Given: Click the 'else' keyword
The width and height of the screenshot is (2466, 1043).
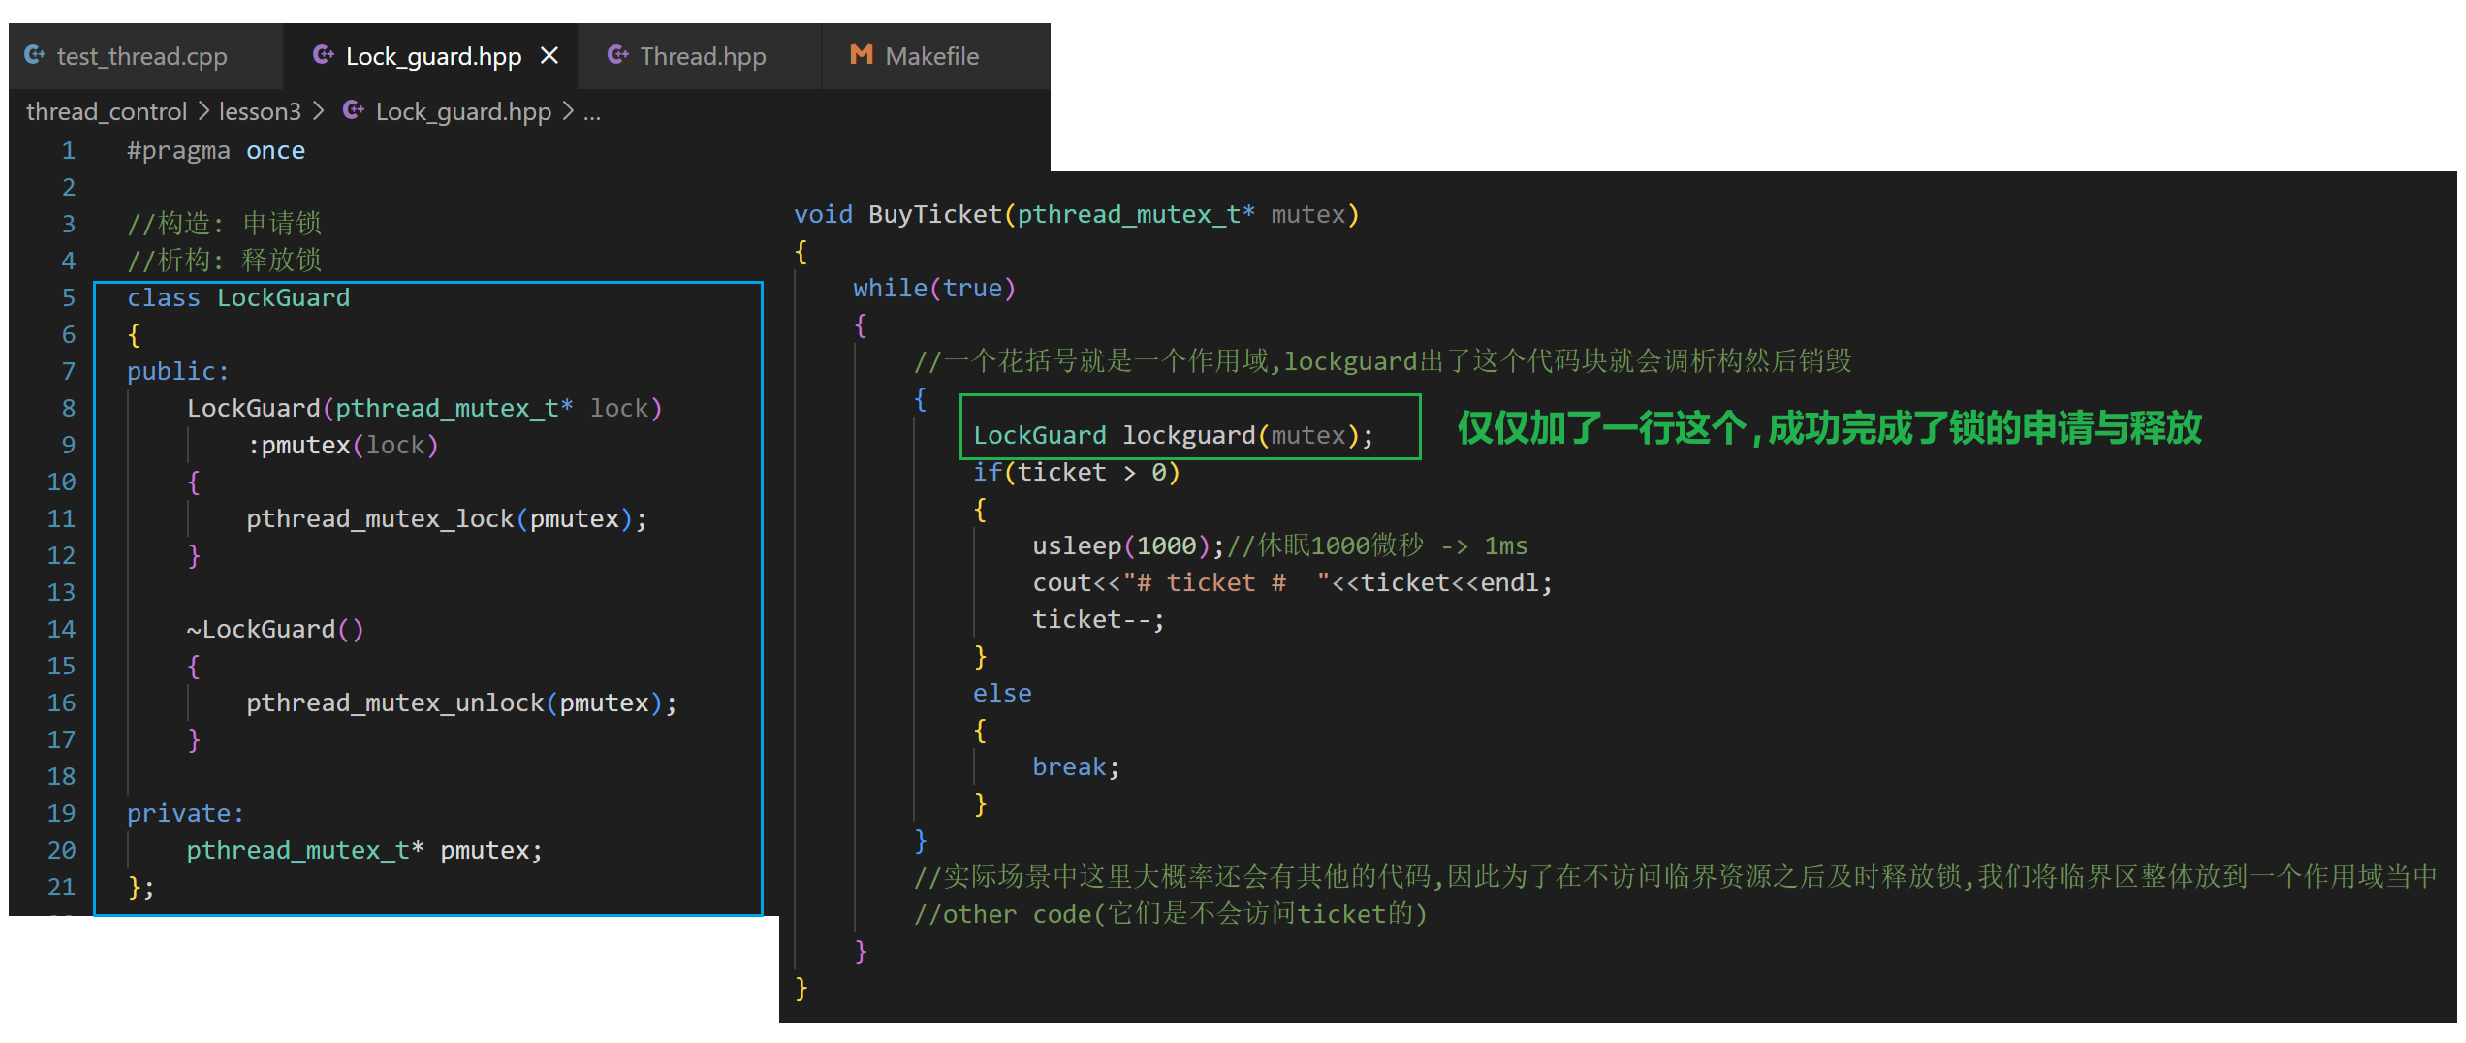Looking at the screenshot, I should 1002,693.
